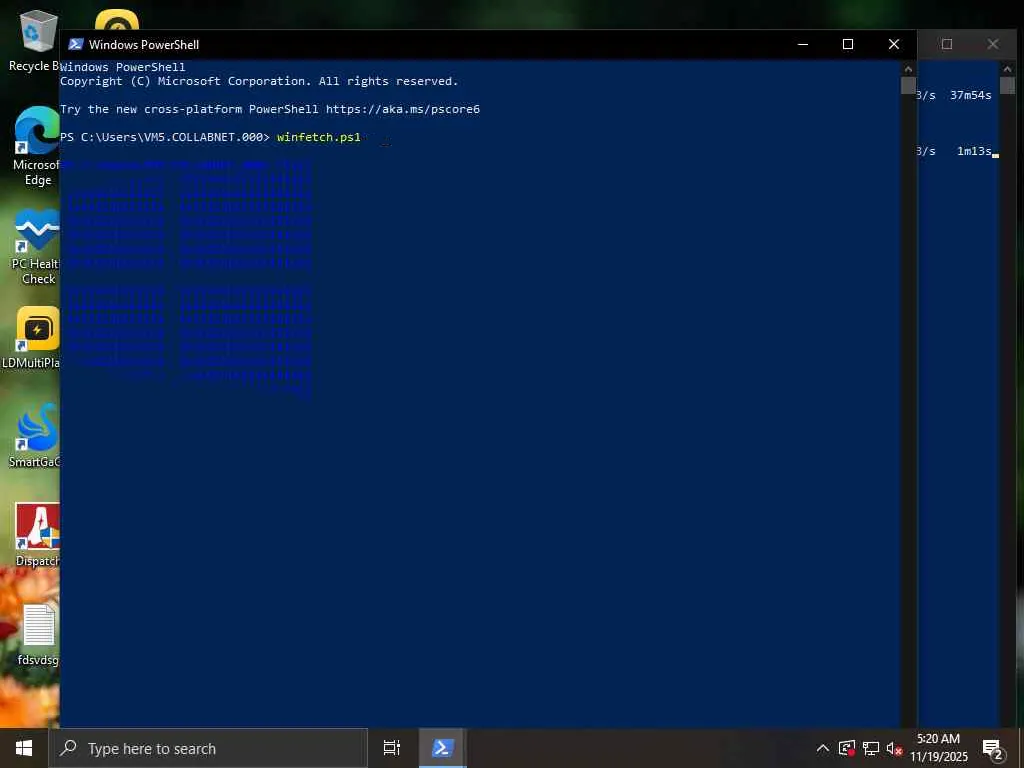Close the Windows PowerShell window

pyautogui.click(x=894, y=44)
